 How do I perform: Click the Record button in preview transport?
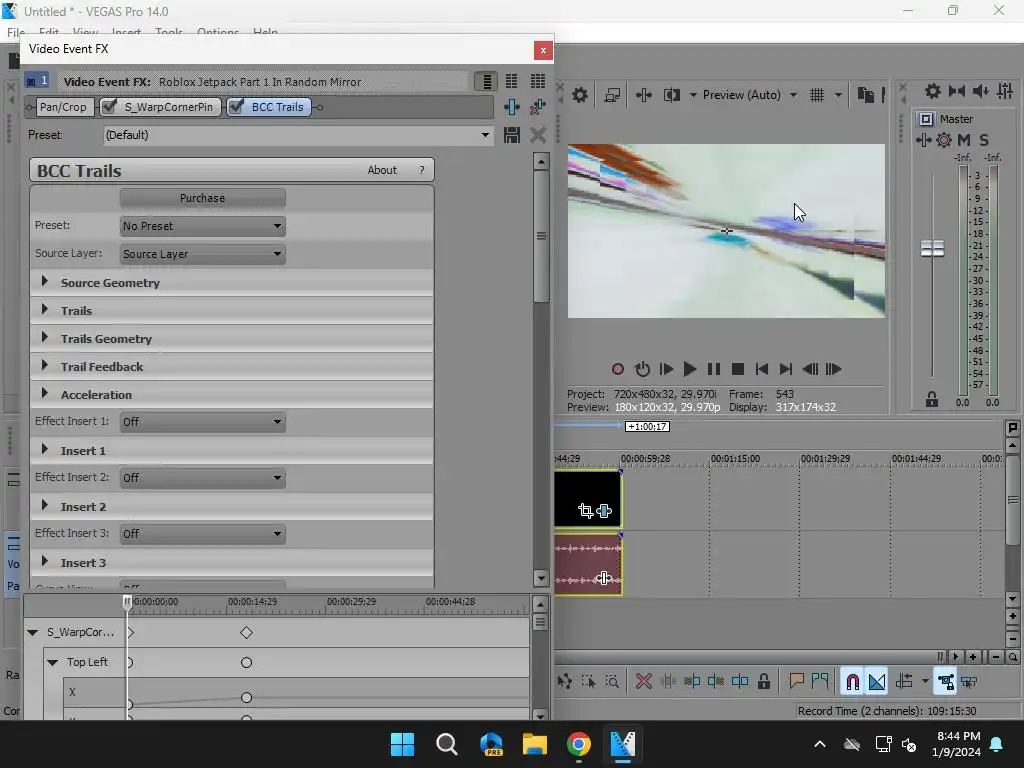point(618,369)
